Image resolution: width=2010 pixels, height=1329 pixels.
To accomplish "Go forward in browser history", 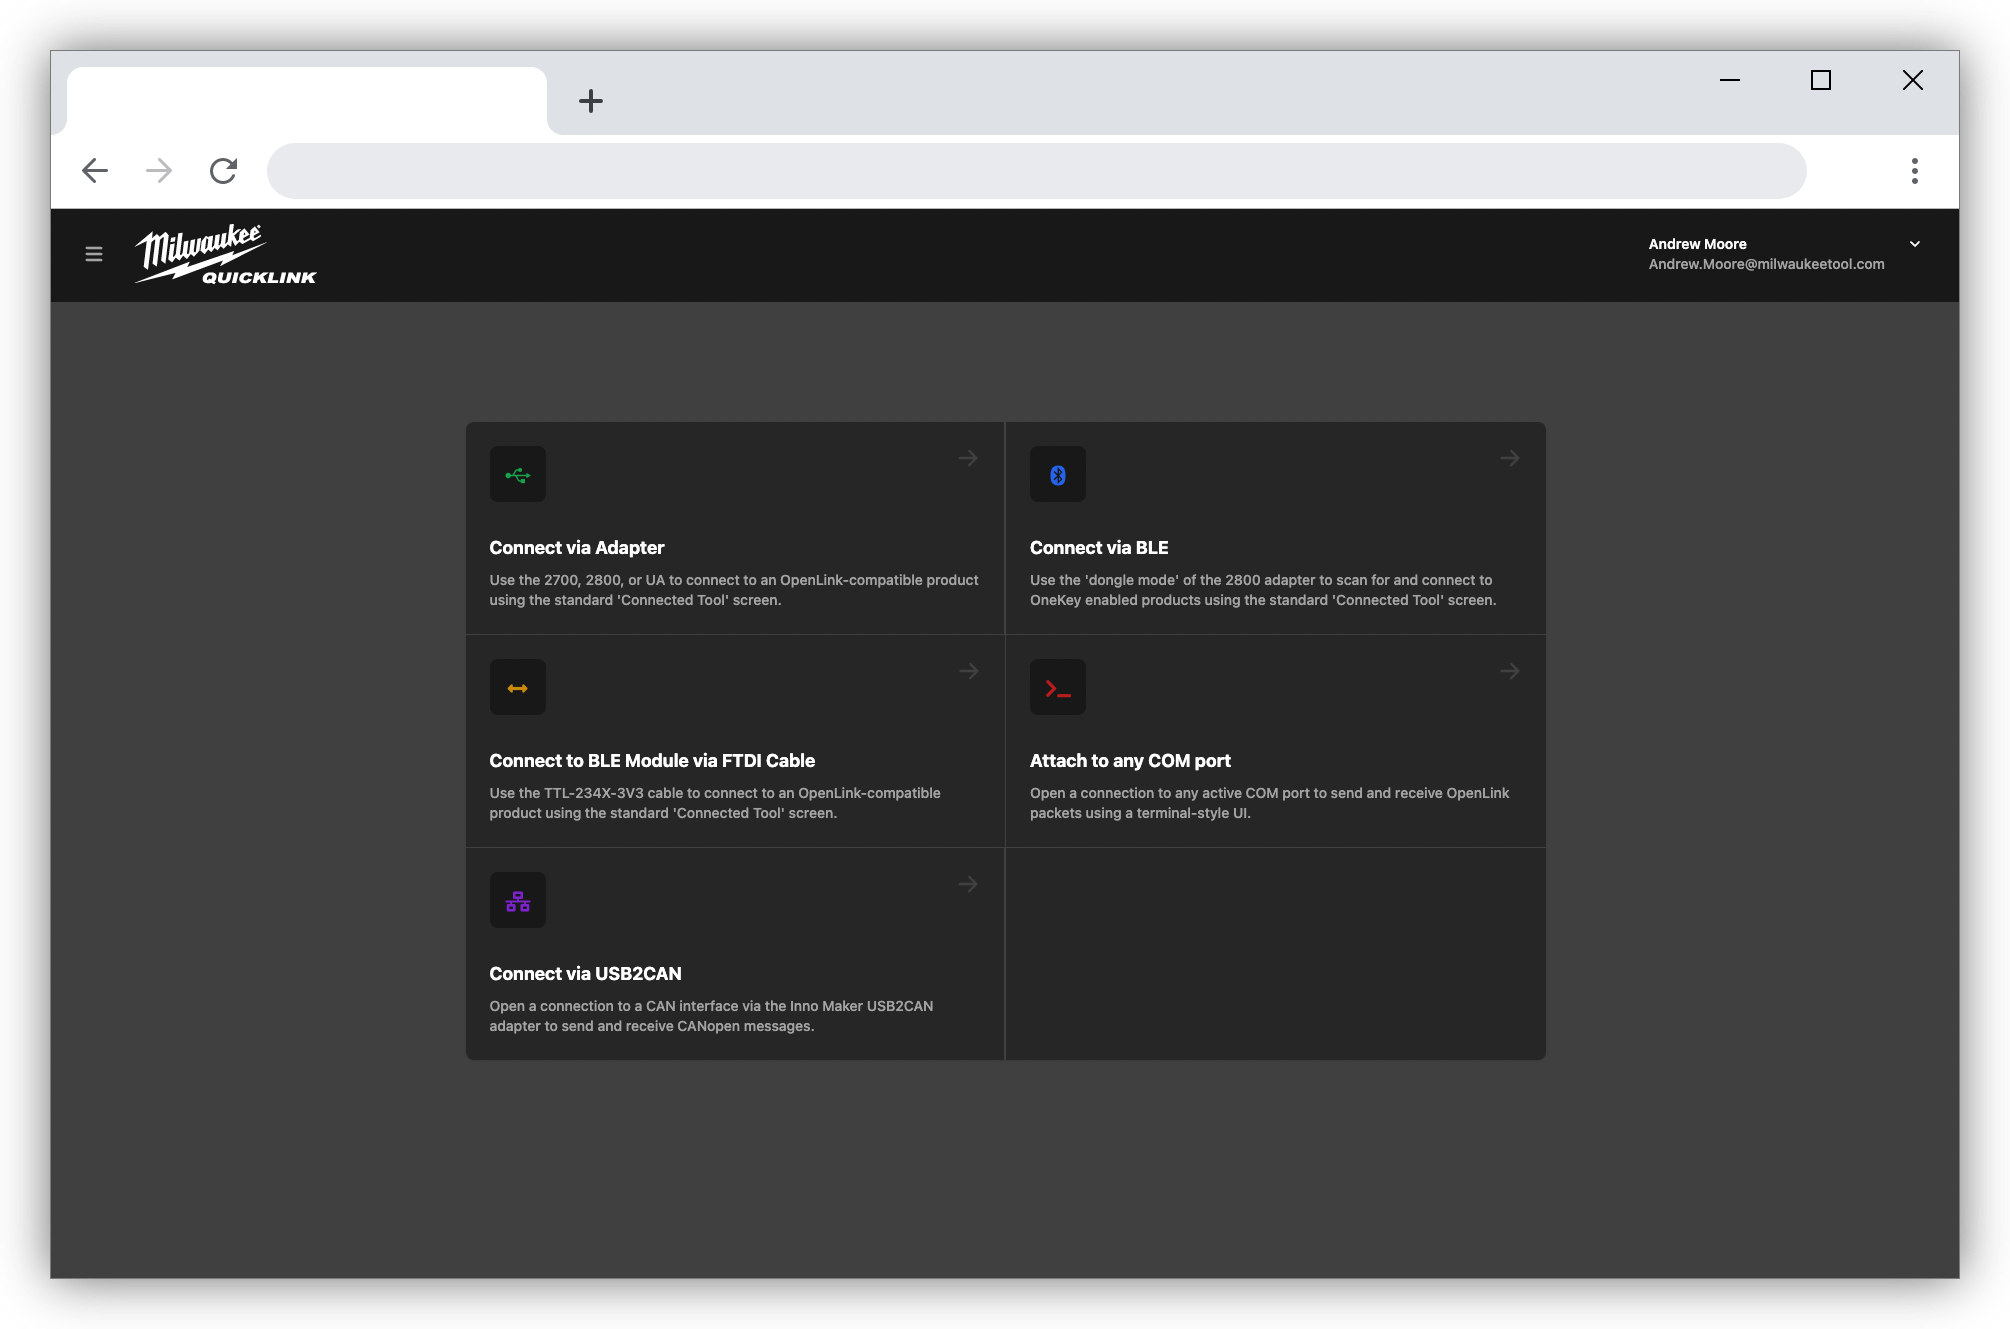I will (x=159, y=171).
